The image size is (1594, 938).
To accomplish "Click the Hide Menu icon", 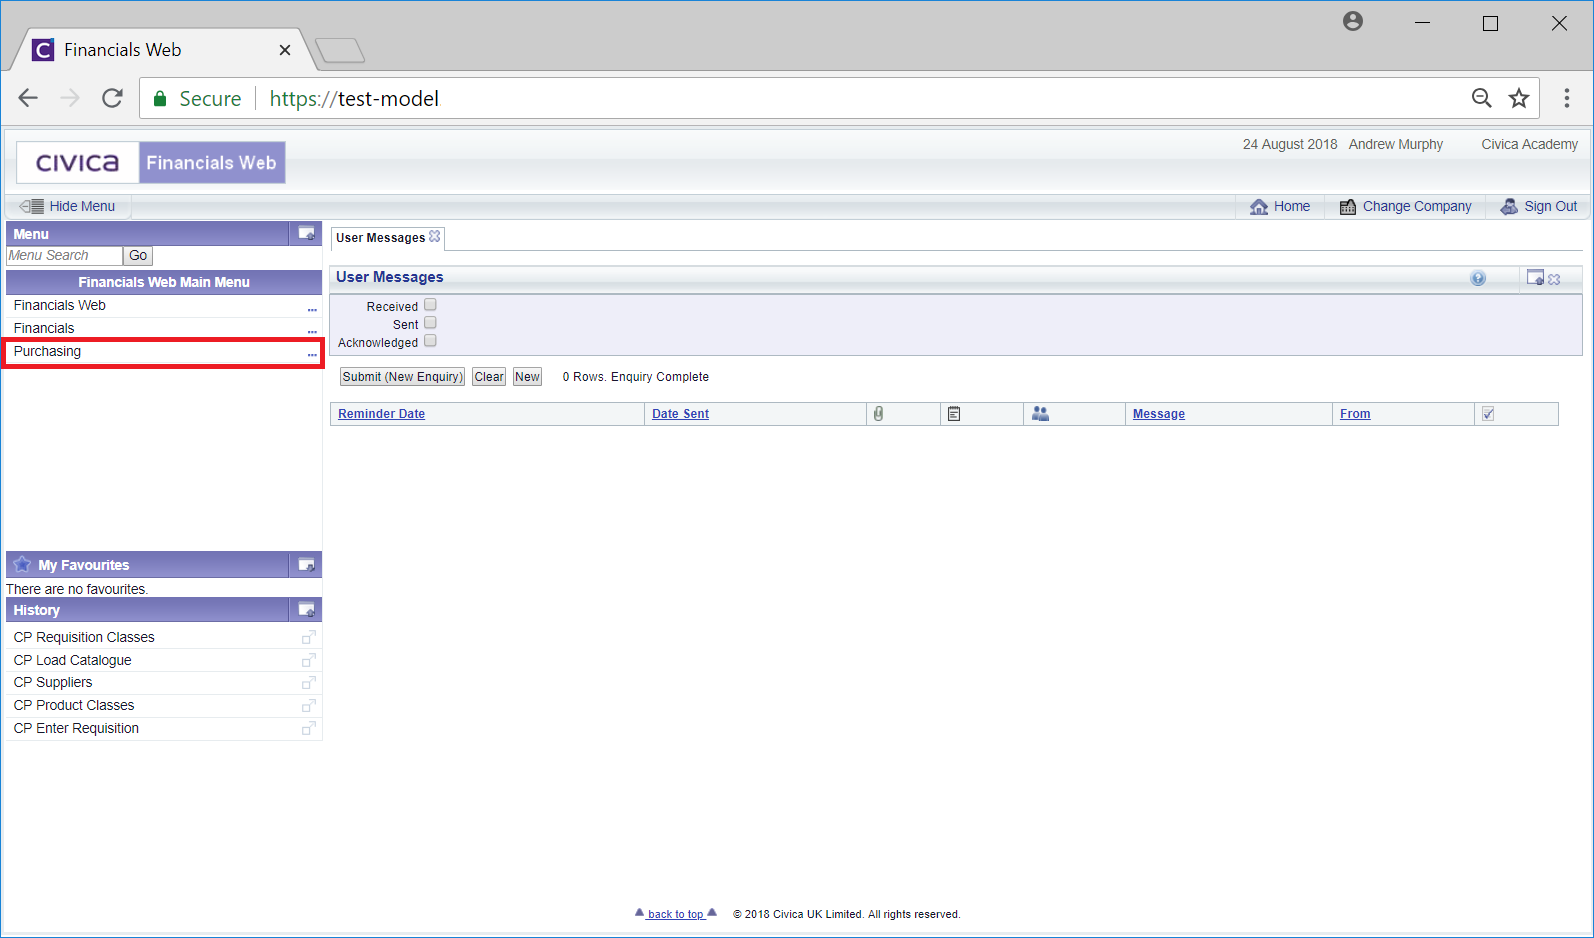I will click(x=32, y=206).
